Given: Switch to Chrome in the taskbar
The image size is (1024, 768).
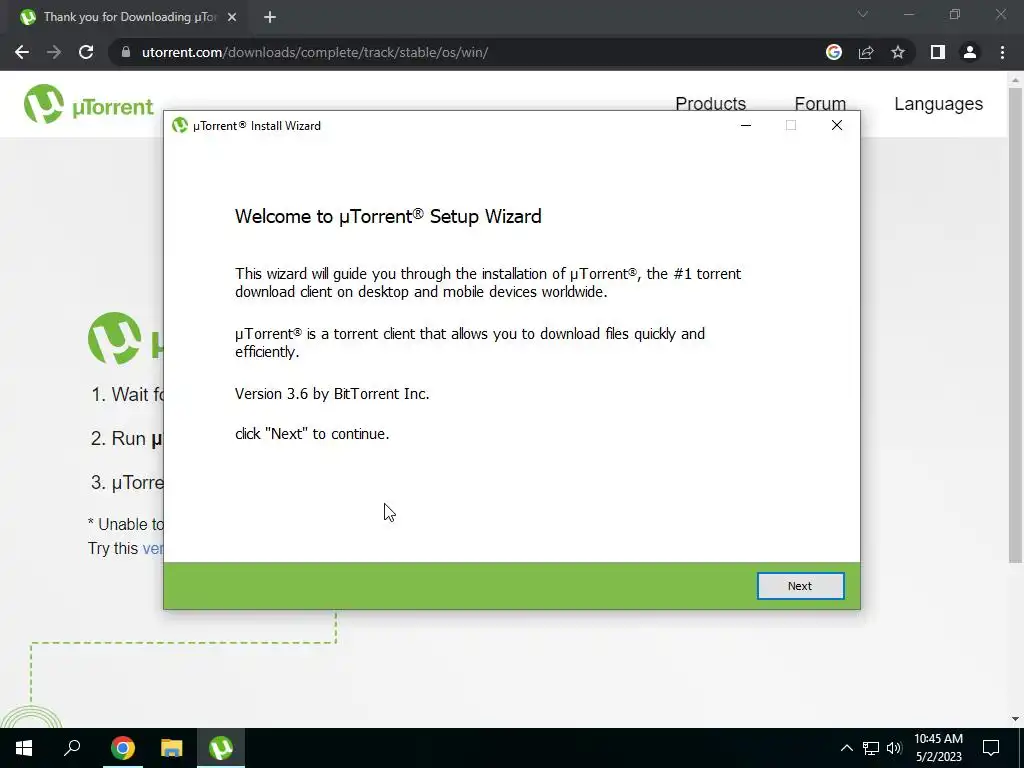Looking at the screenshot, I should click(122, 748).
